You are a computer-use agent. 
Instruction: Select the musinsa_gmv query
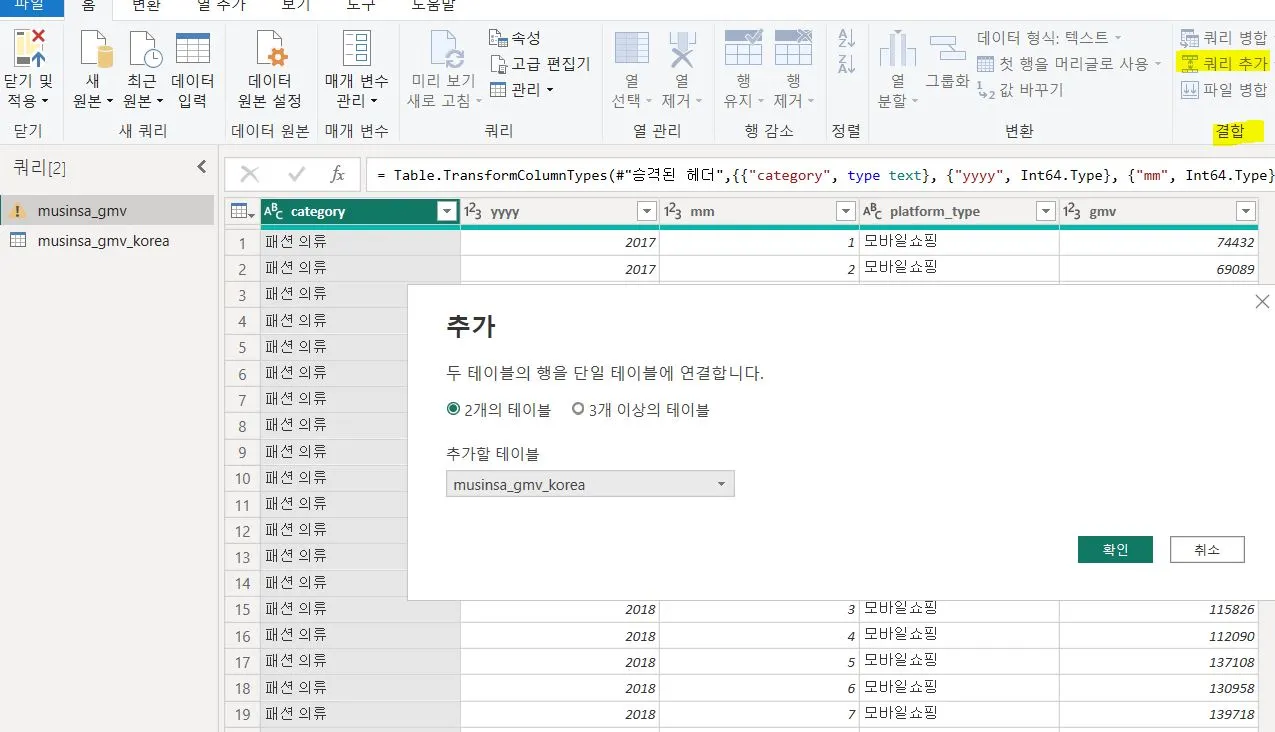click(107, 211)
